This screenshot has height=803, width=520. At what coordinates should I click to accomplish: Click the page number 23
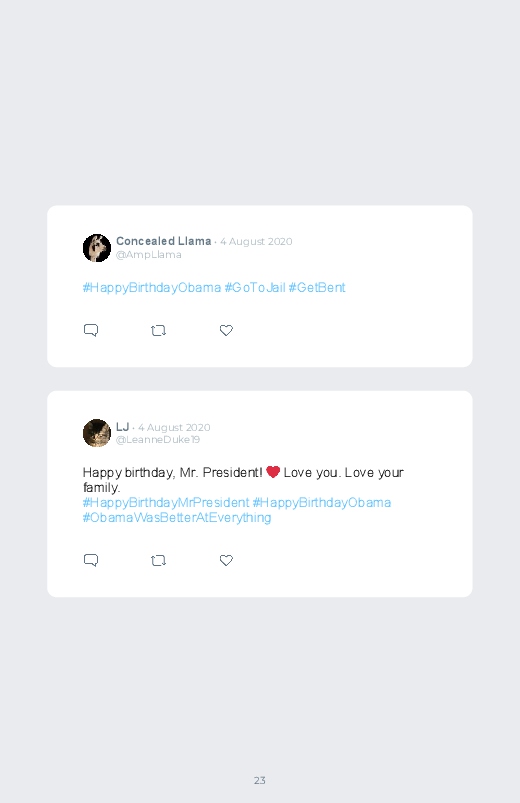260,780
